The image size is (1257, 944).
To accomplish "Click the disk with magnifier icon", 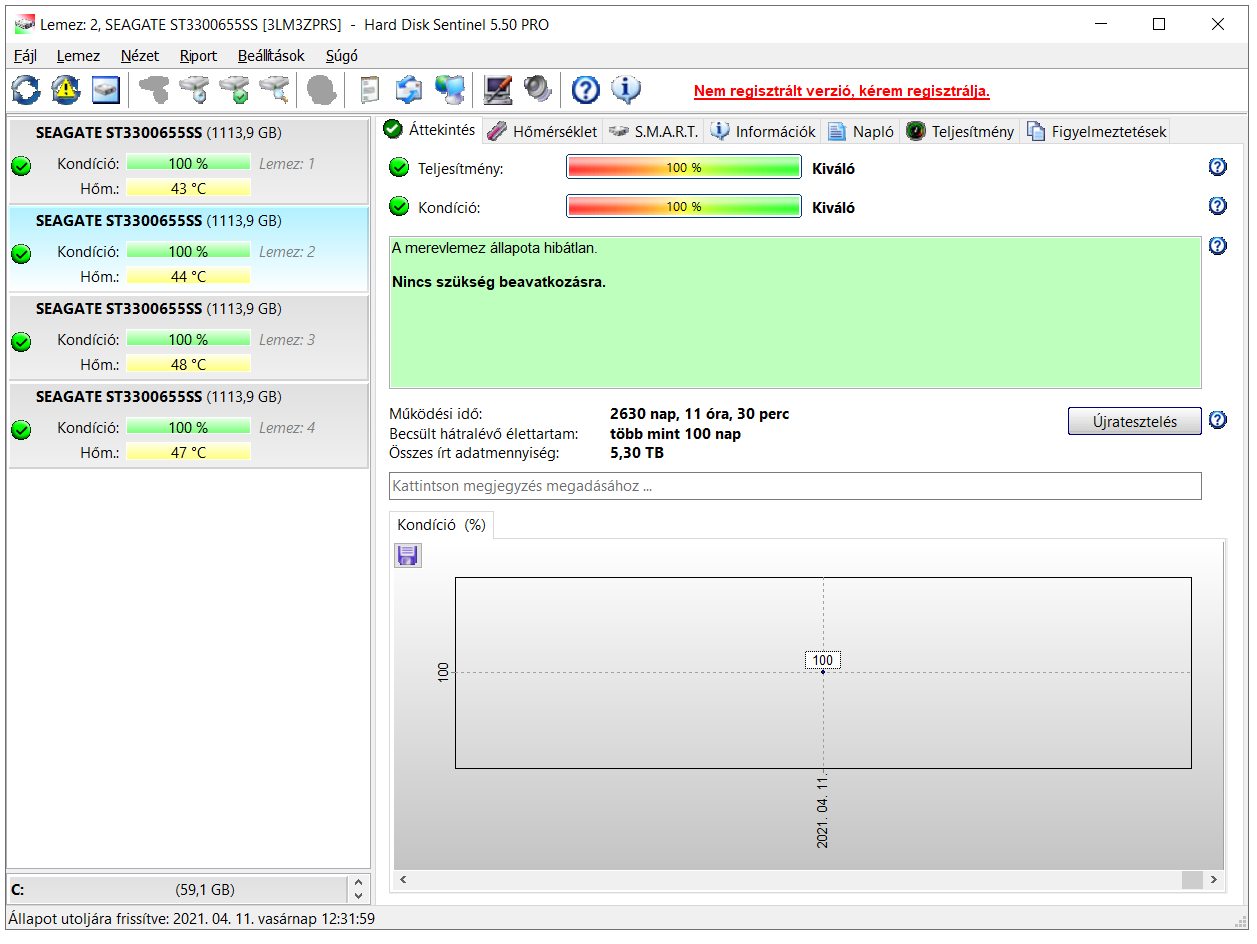I will pos(274,90).
